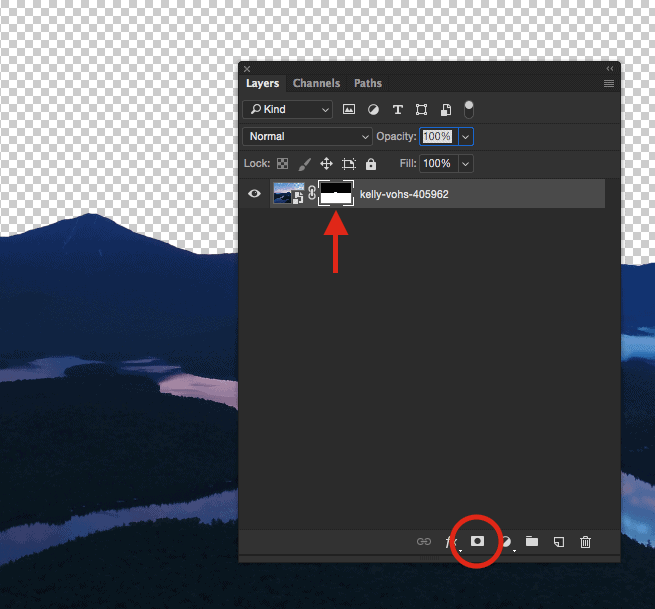Screen dimensions: 655x609
Task: Filter layers by type (T) icon
Action: pos(397,109)
